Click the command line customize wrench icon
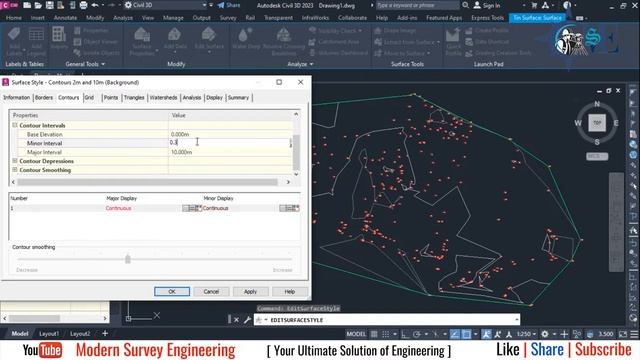 [247, 320]
